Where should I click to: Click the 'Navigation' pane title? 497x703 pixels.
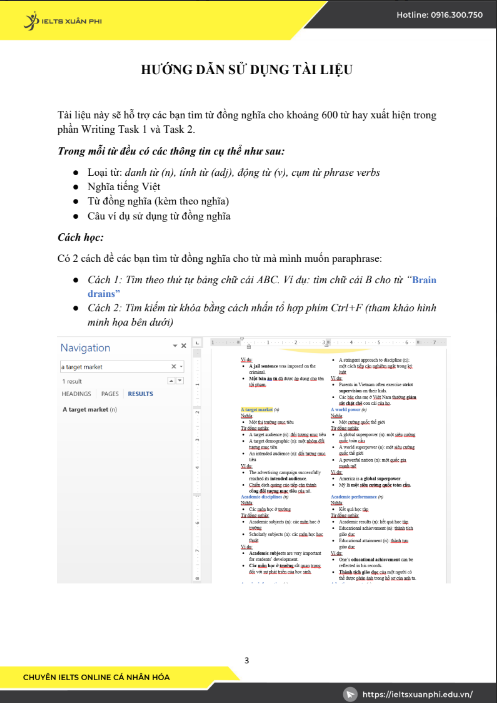point(85,348)
